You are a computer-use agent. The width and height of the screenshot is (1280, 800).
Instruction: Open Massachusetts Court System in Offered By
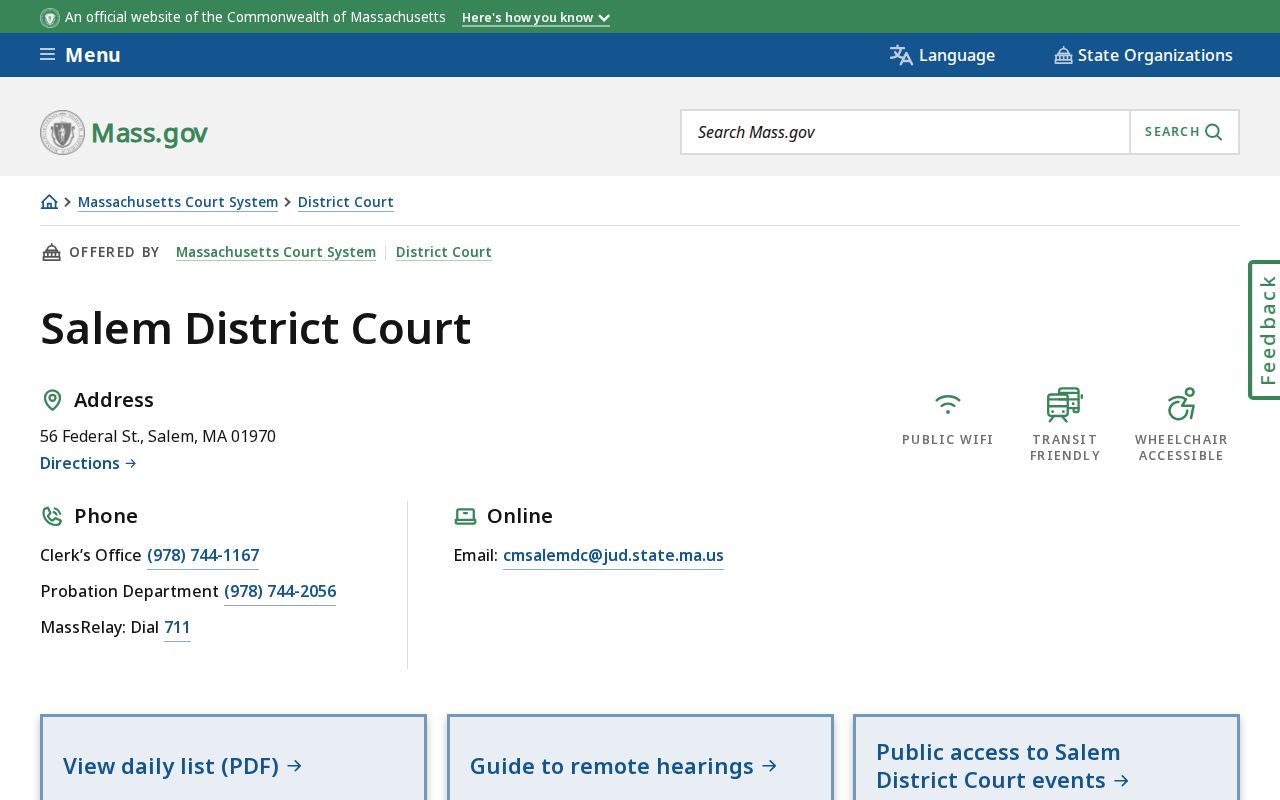[x=276, y=252]
